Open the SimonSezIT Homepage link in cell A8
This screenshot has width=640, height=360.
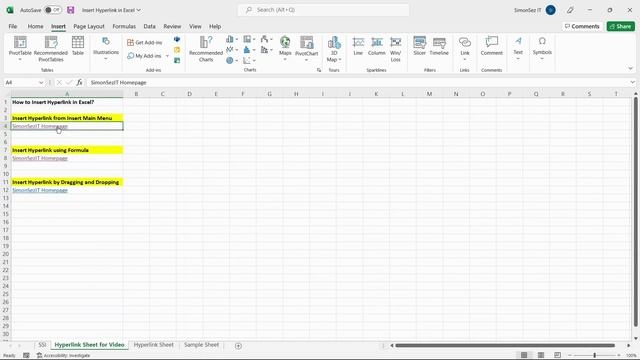(x=40, y=158)
